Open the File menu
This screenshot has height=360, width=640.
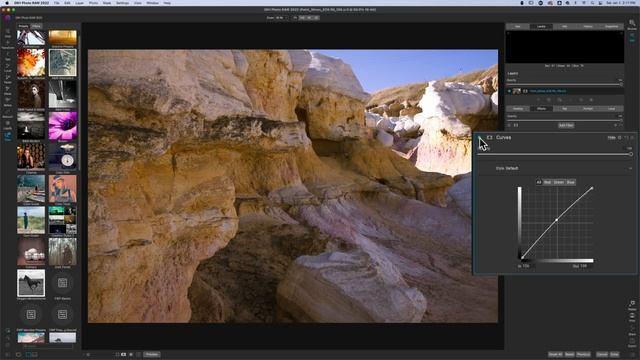(56, 3)
